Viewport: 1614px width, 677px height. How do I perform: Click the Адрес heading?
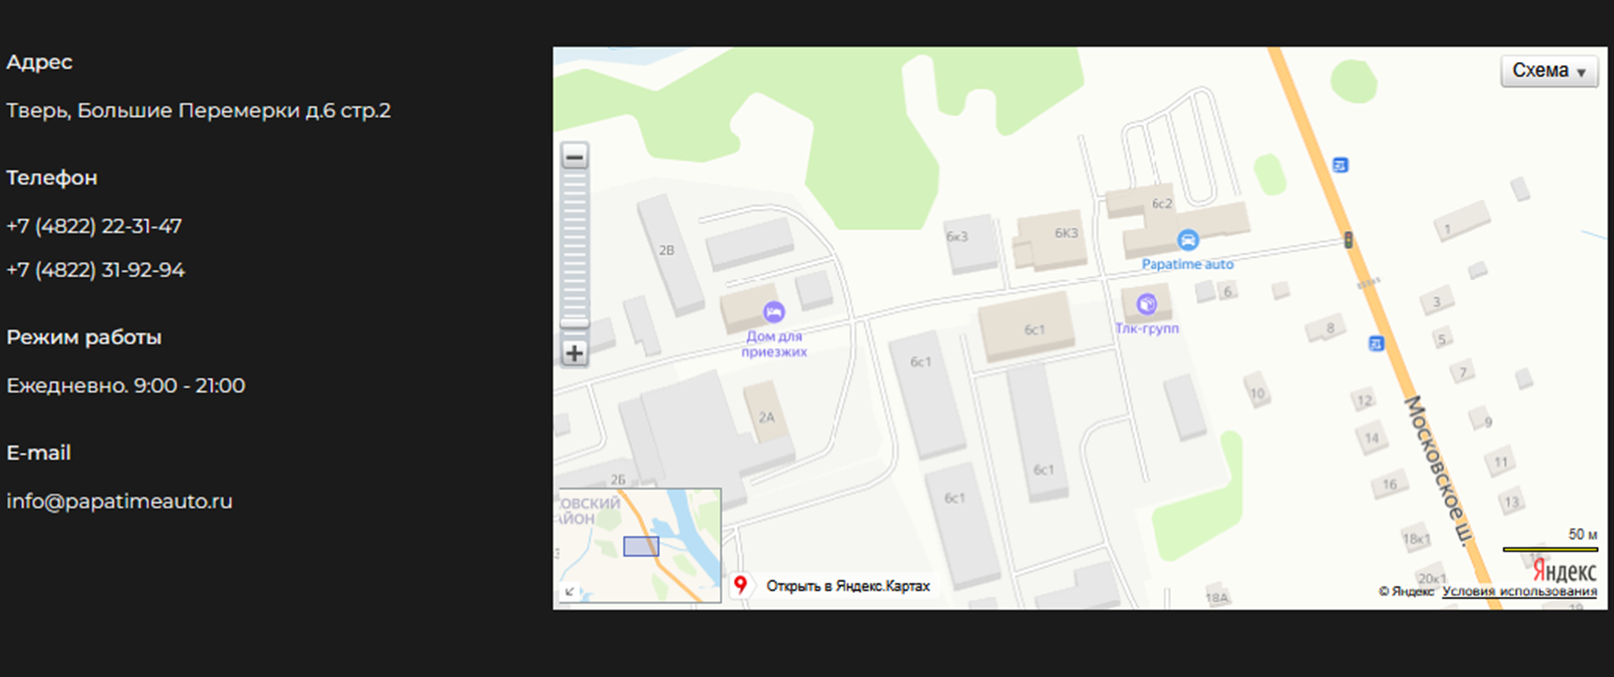coord(39,62)
